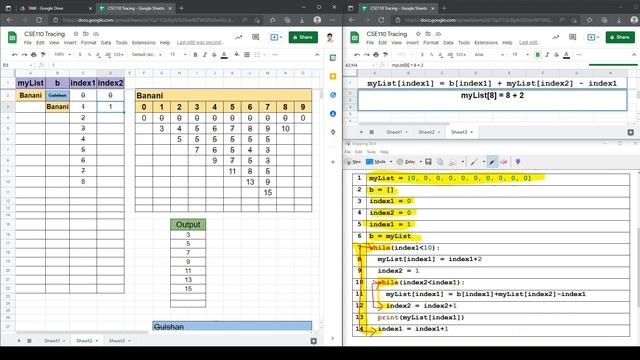Click Explore button in right Sheets window
The width and height of the screenshot is (640, 360).
[x=631, y=132]
